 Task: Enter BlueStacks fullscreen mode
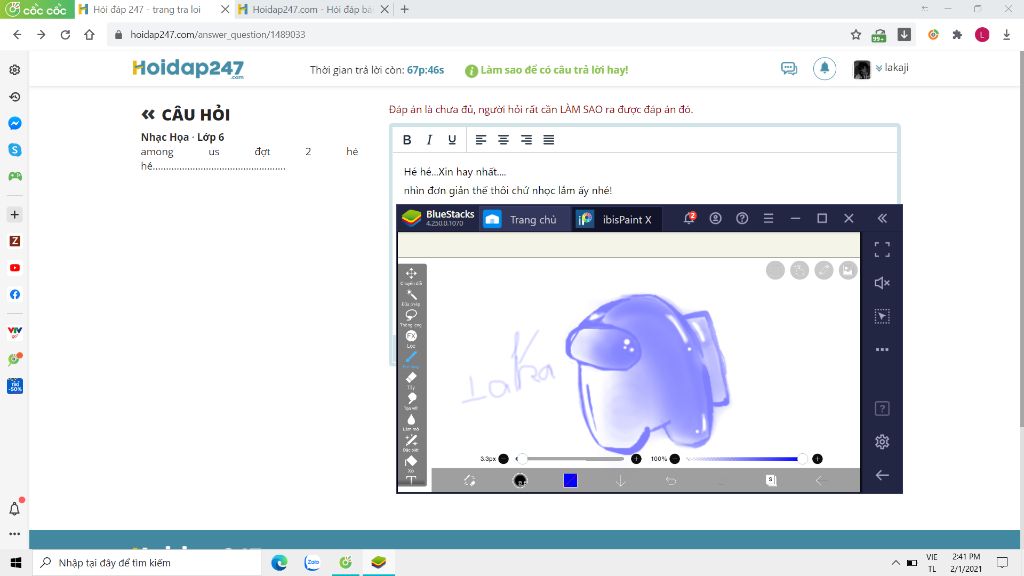[x=882, y=249]
